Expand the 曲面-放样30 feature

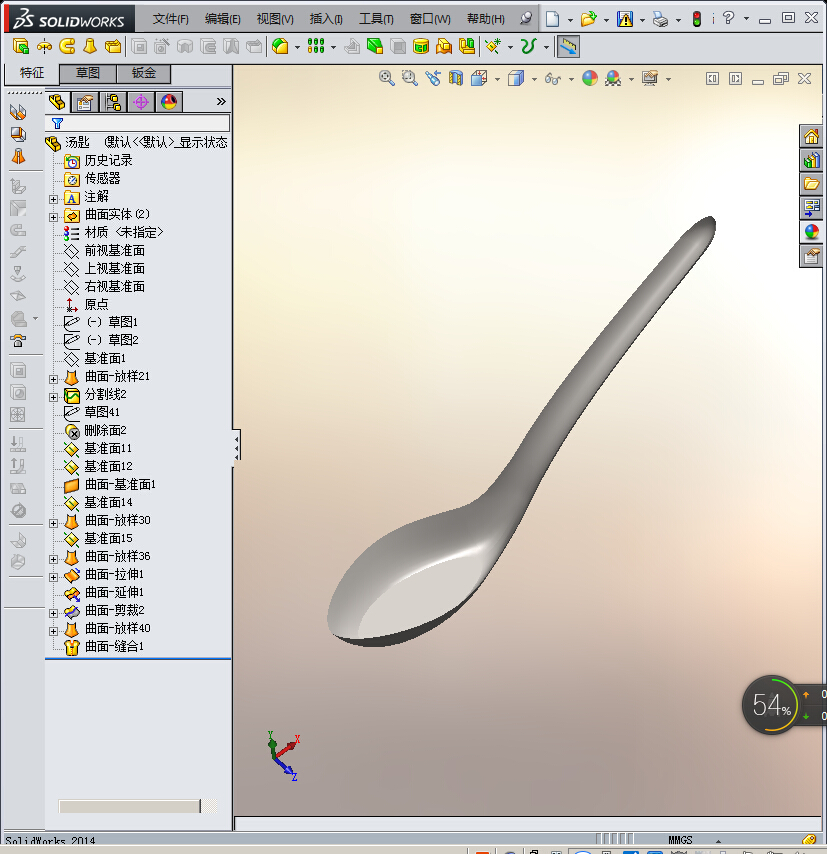pyautogui.click(x=53, y=523)
